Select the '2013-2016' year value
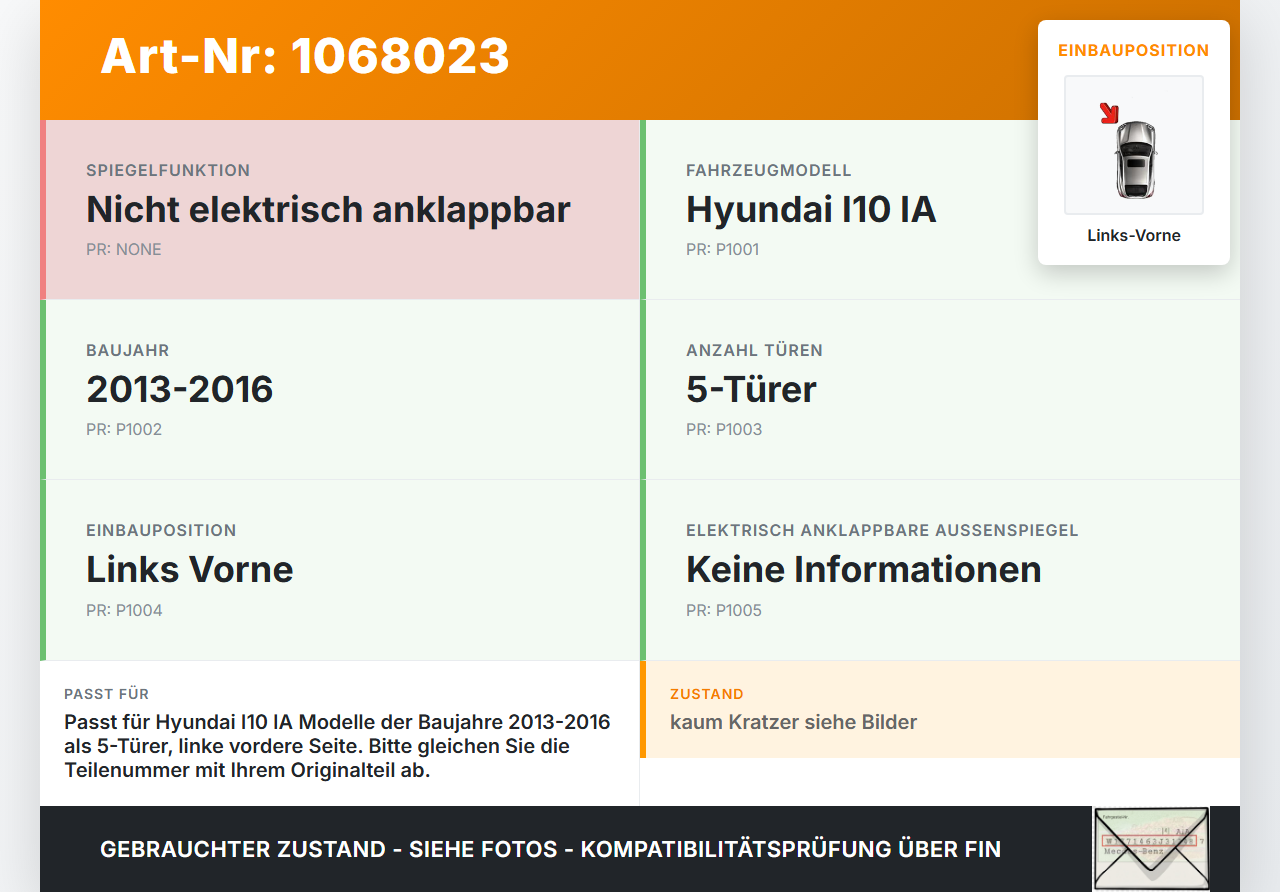The image size is (1280, 892). (180, 389)
